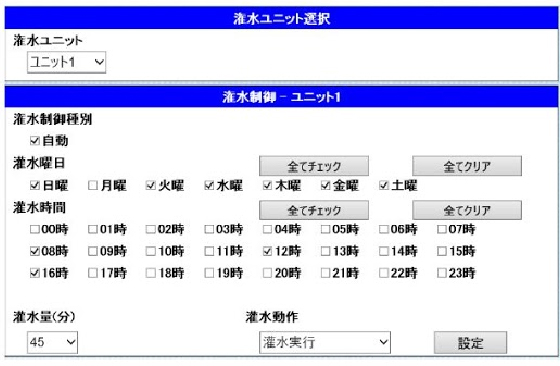Check the 23時 checkbox
560x366 pixels.
coord(442,274)
